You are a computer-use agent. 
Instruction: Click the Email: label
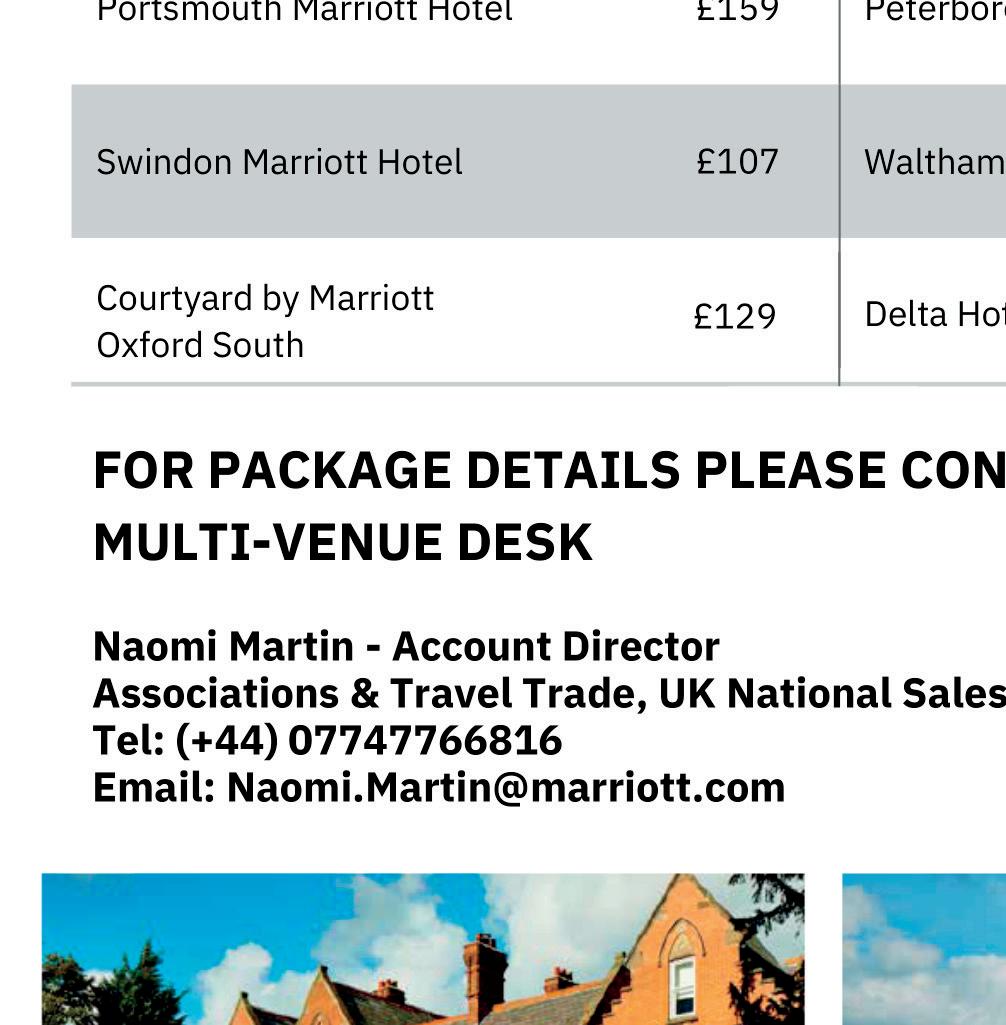[154, 788]
